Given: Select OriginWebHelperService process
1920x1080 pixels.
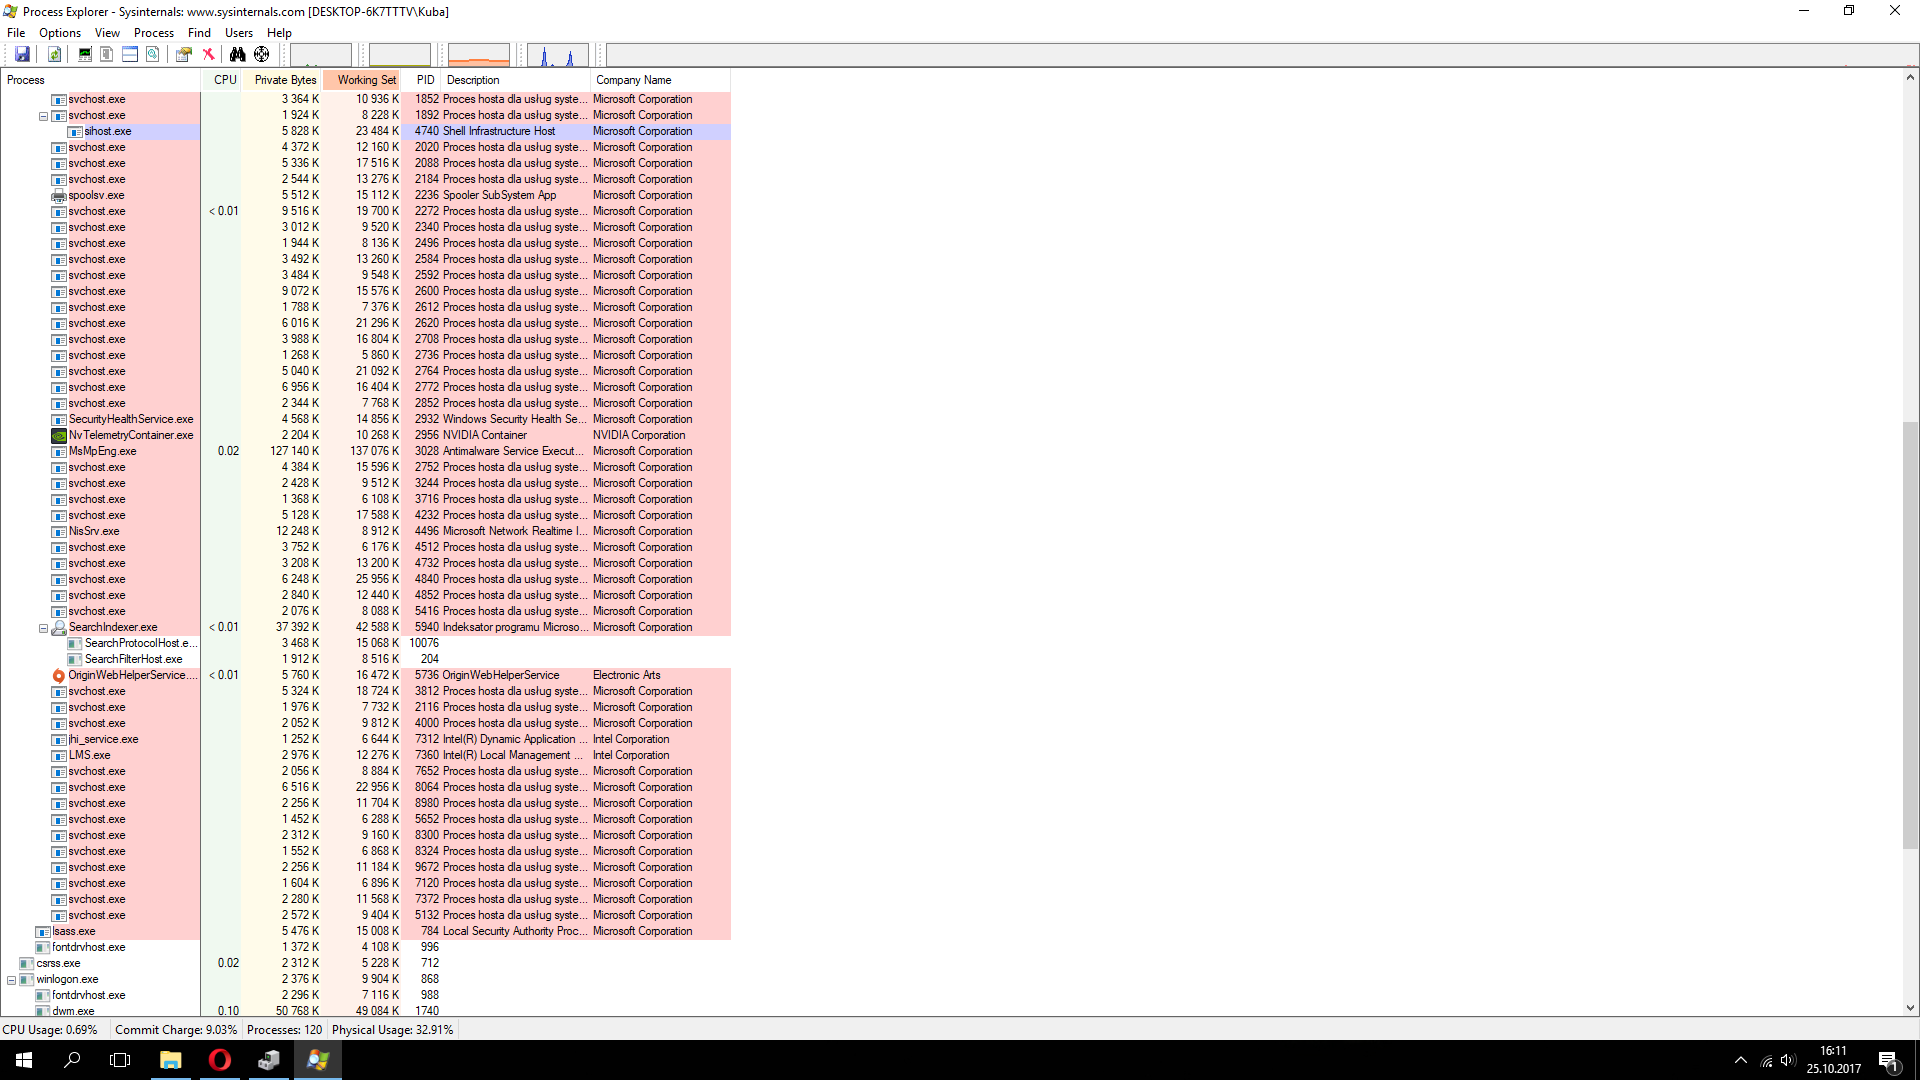Looking at the screenshot, I should pyautogui.click(x=366, y=675).
